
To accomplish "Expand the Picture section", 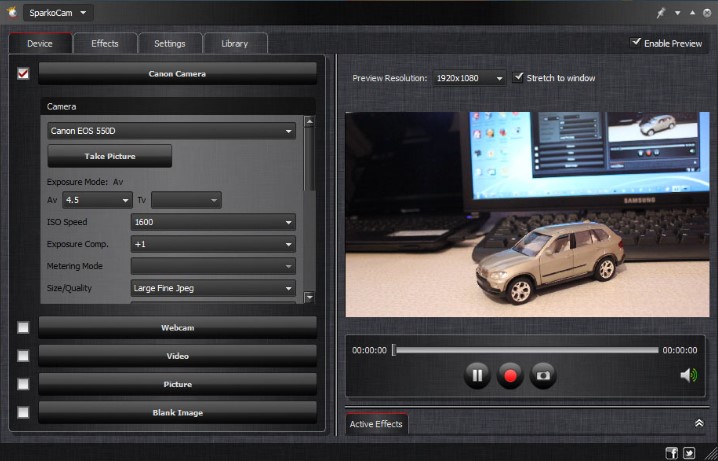I will [178, 384].
